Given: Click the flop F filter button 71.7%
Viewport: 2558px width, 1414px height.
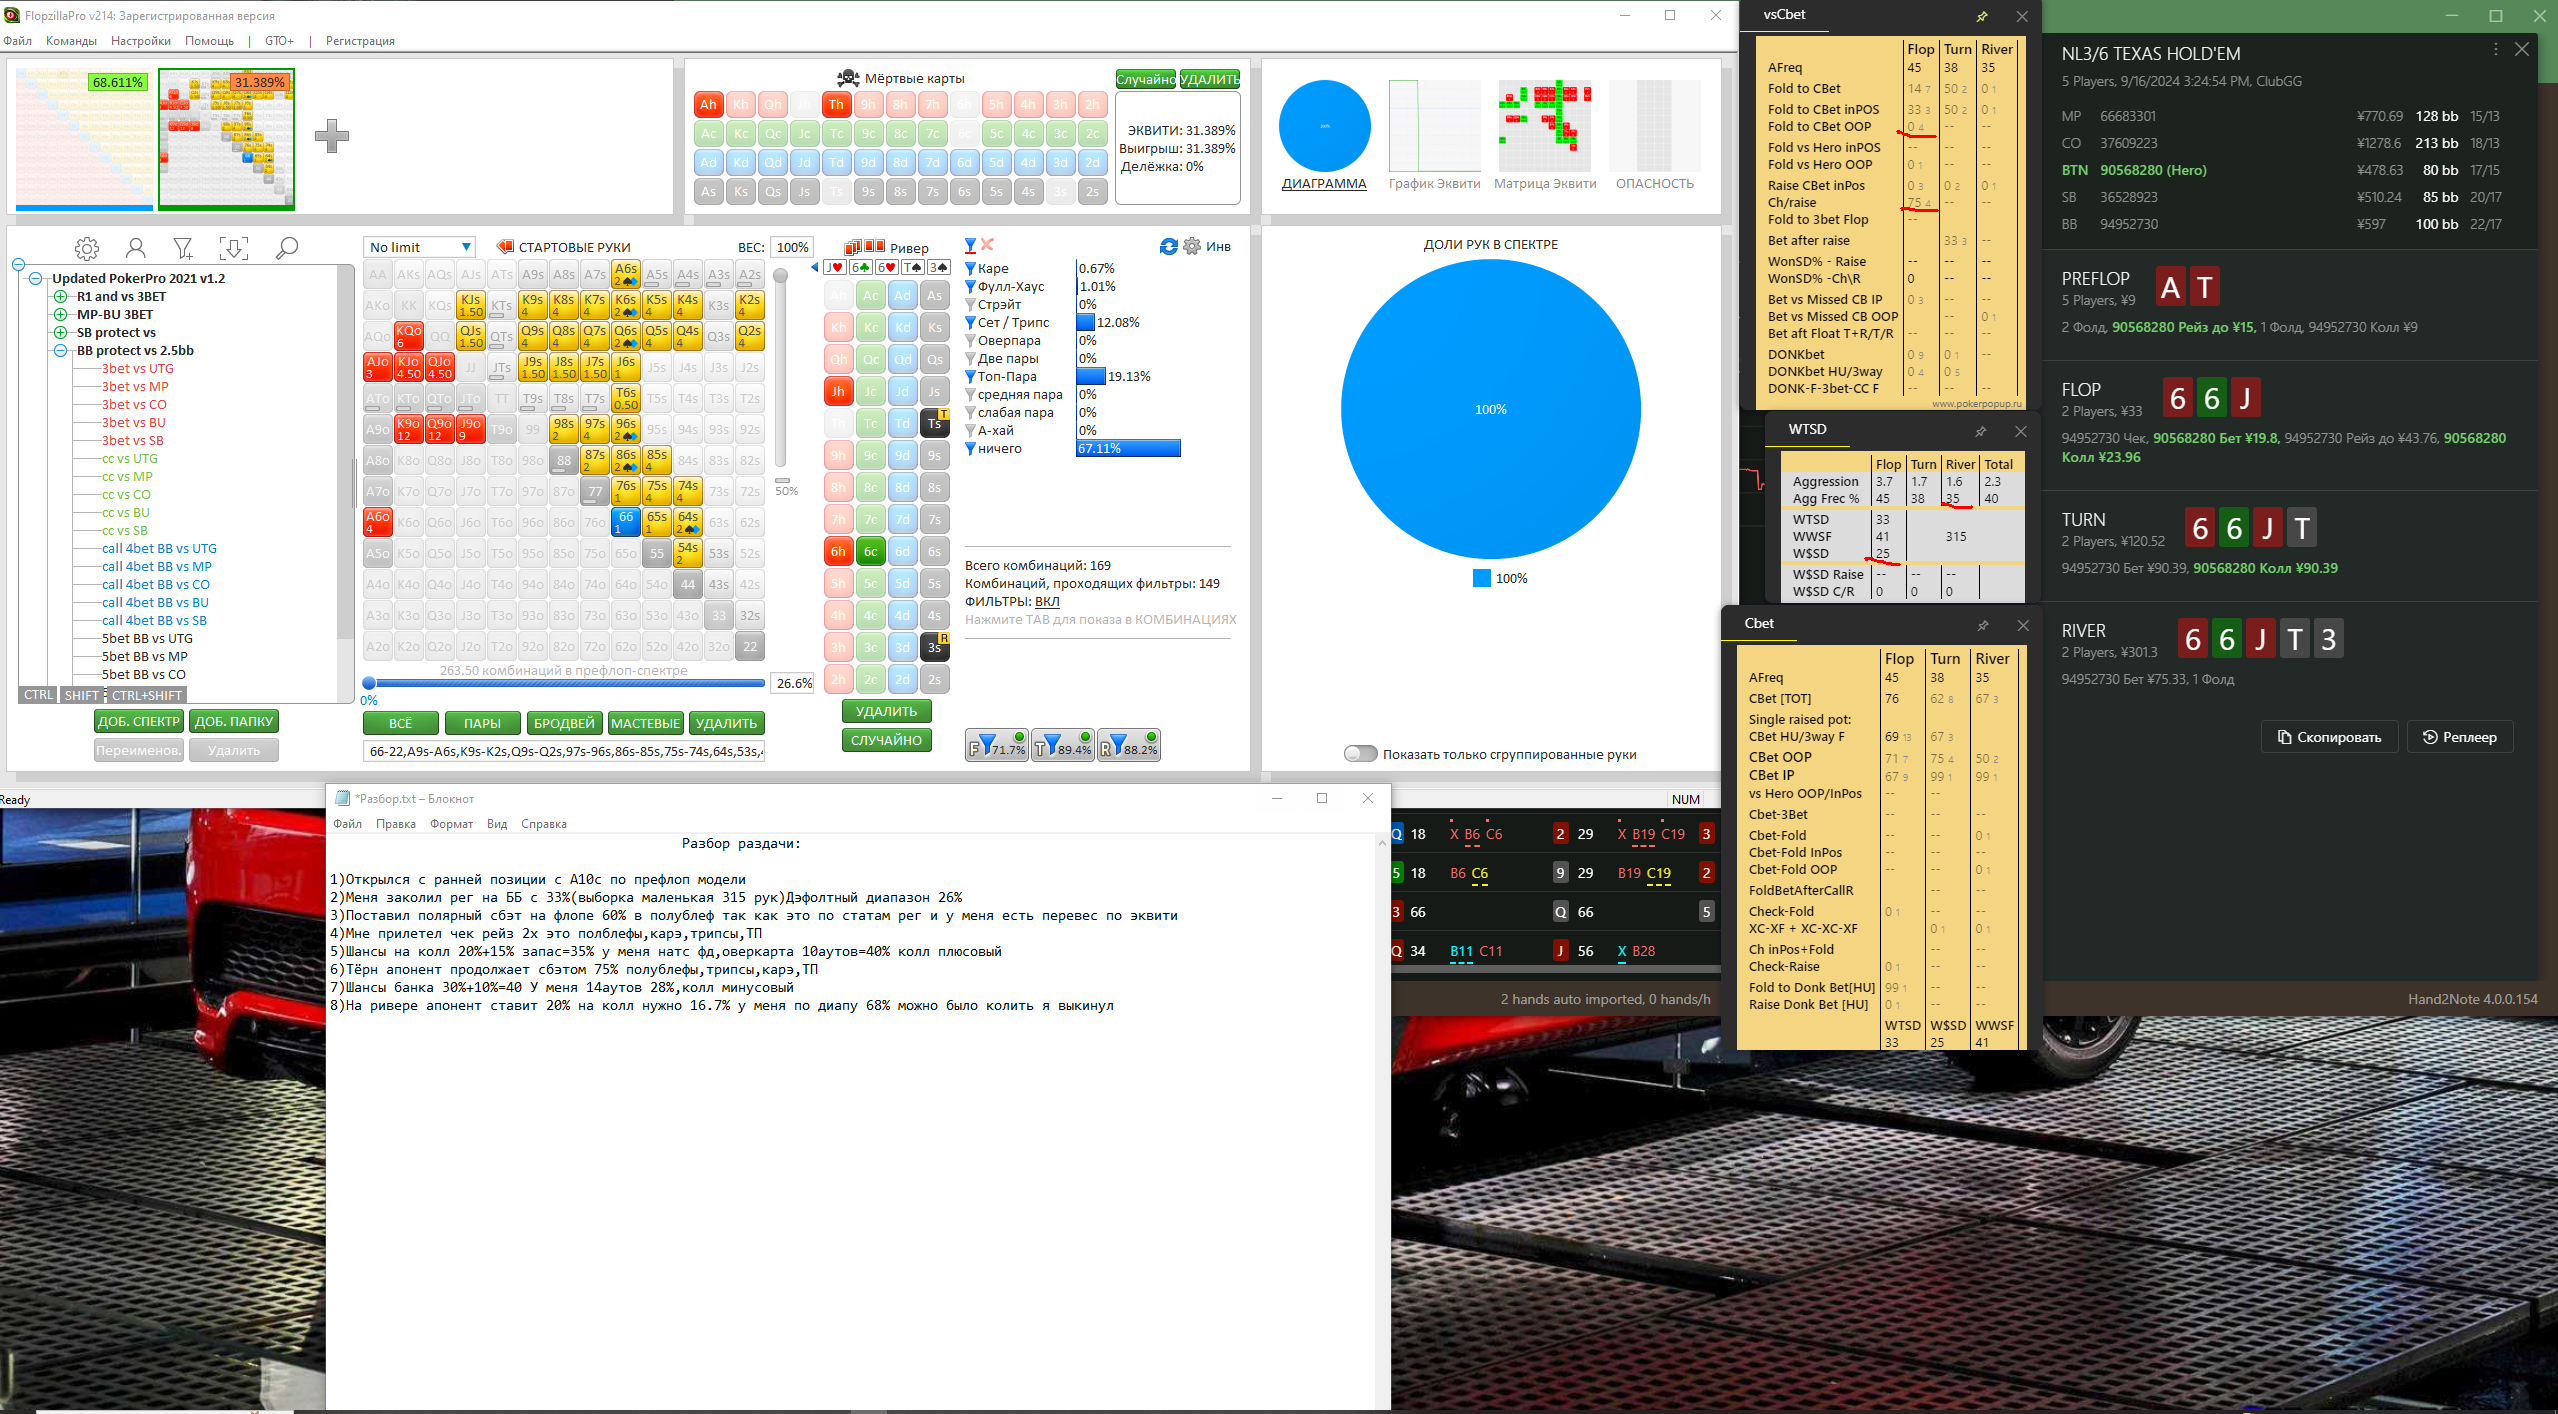Looking at the screenshot, I should 997,745.
